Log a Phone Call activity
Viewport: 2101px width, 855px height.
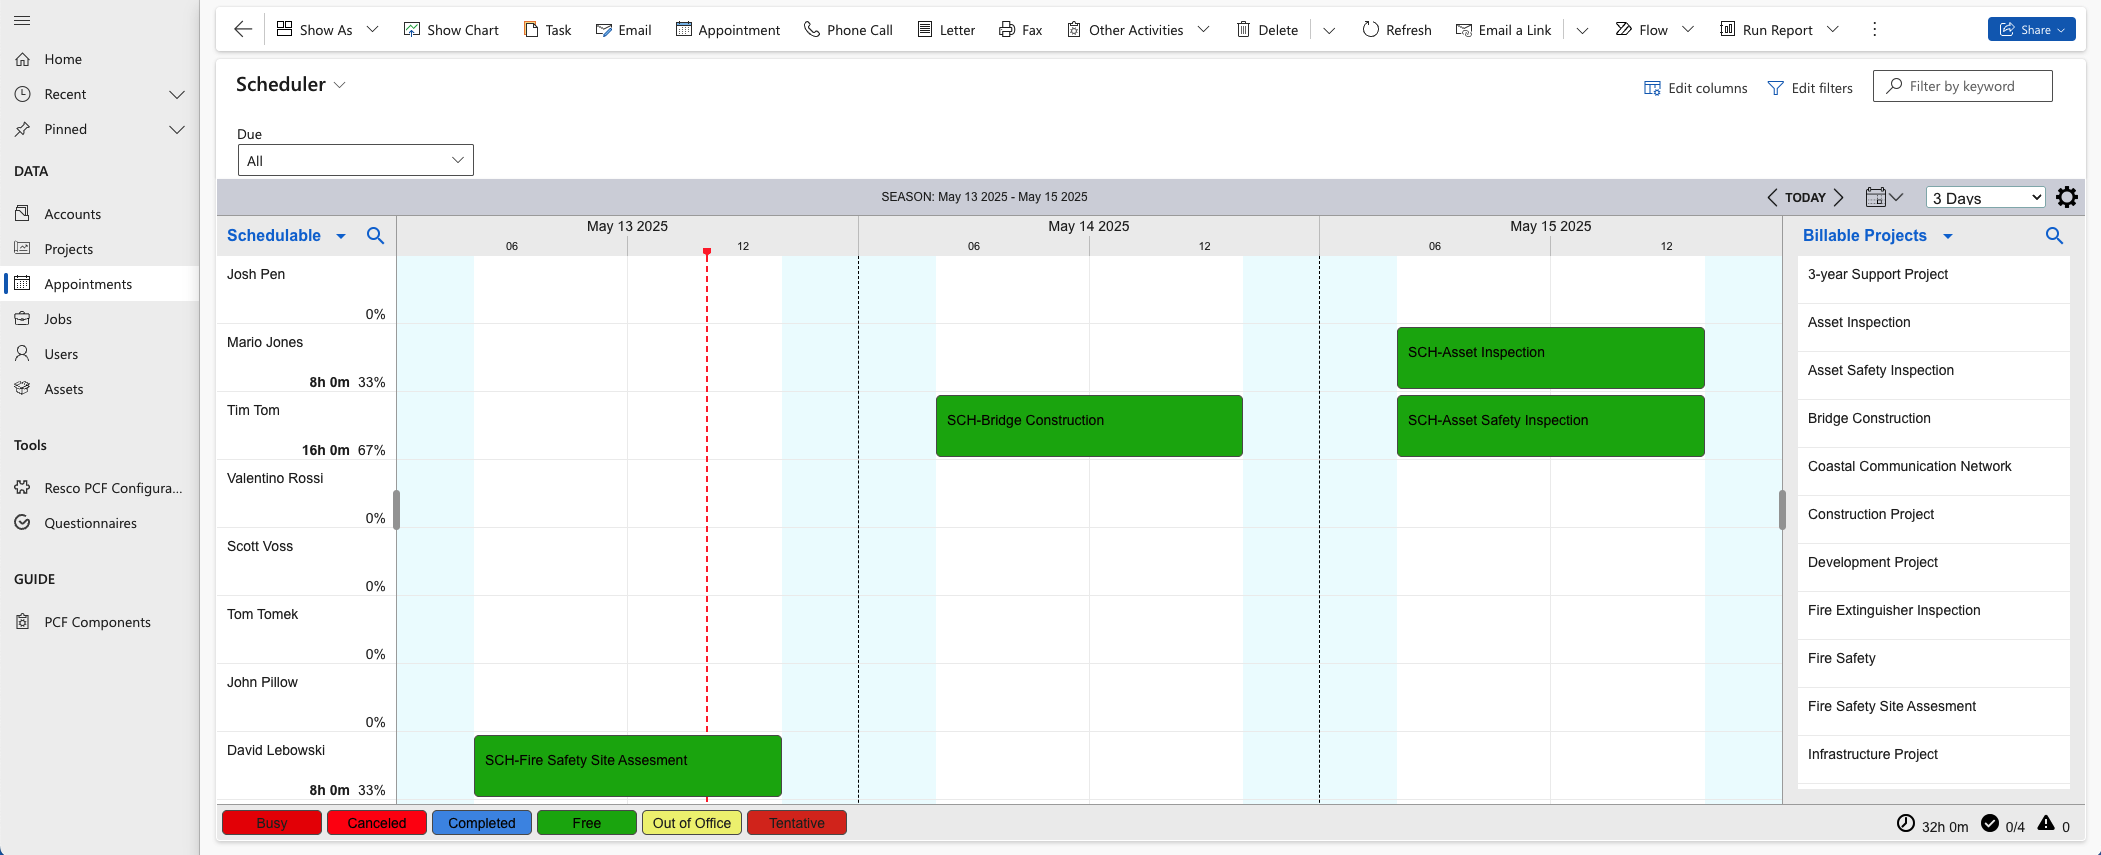tap(848, 29)
